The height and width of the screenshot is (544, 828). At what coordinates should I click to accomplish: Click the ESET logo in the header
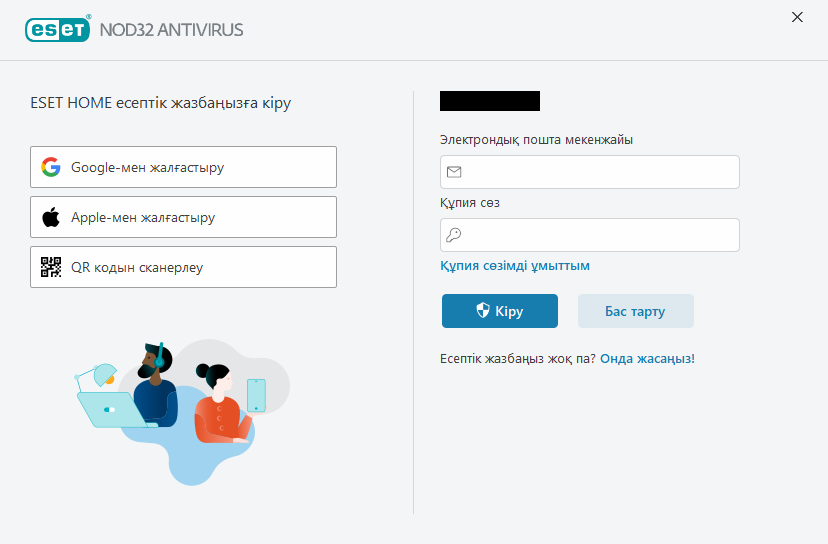(58, 29)
